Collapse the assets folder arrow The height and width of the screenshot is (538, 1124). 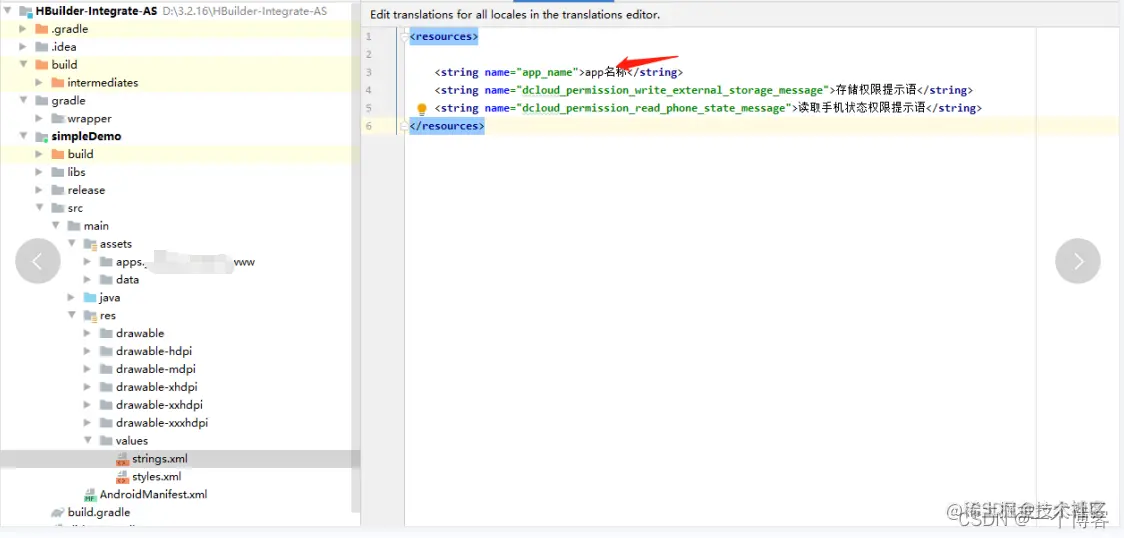(x=72, y=244)
